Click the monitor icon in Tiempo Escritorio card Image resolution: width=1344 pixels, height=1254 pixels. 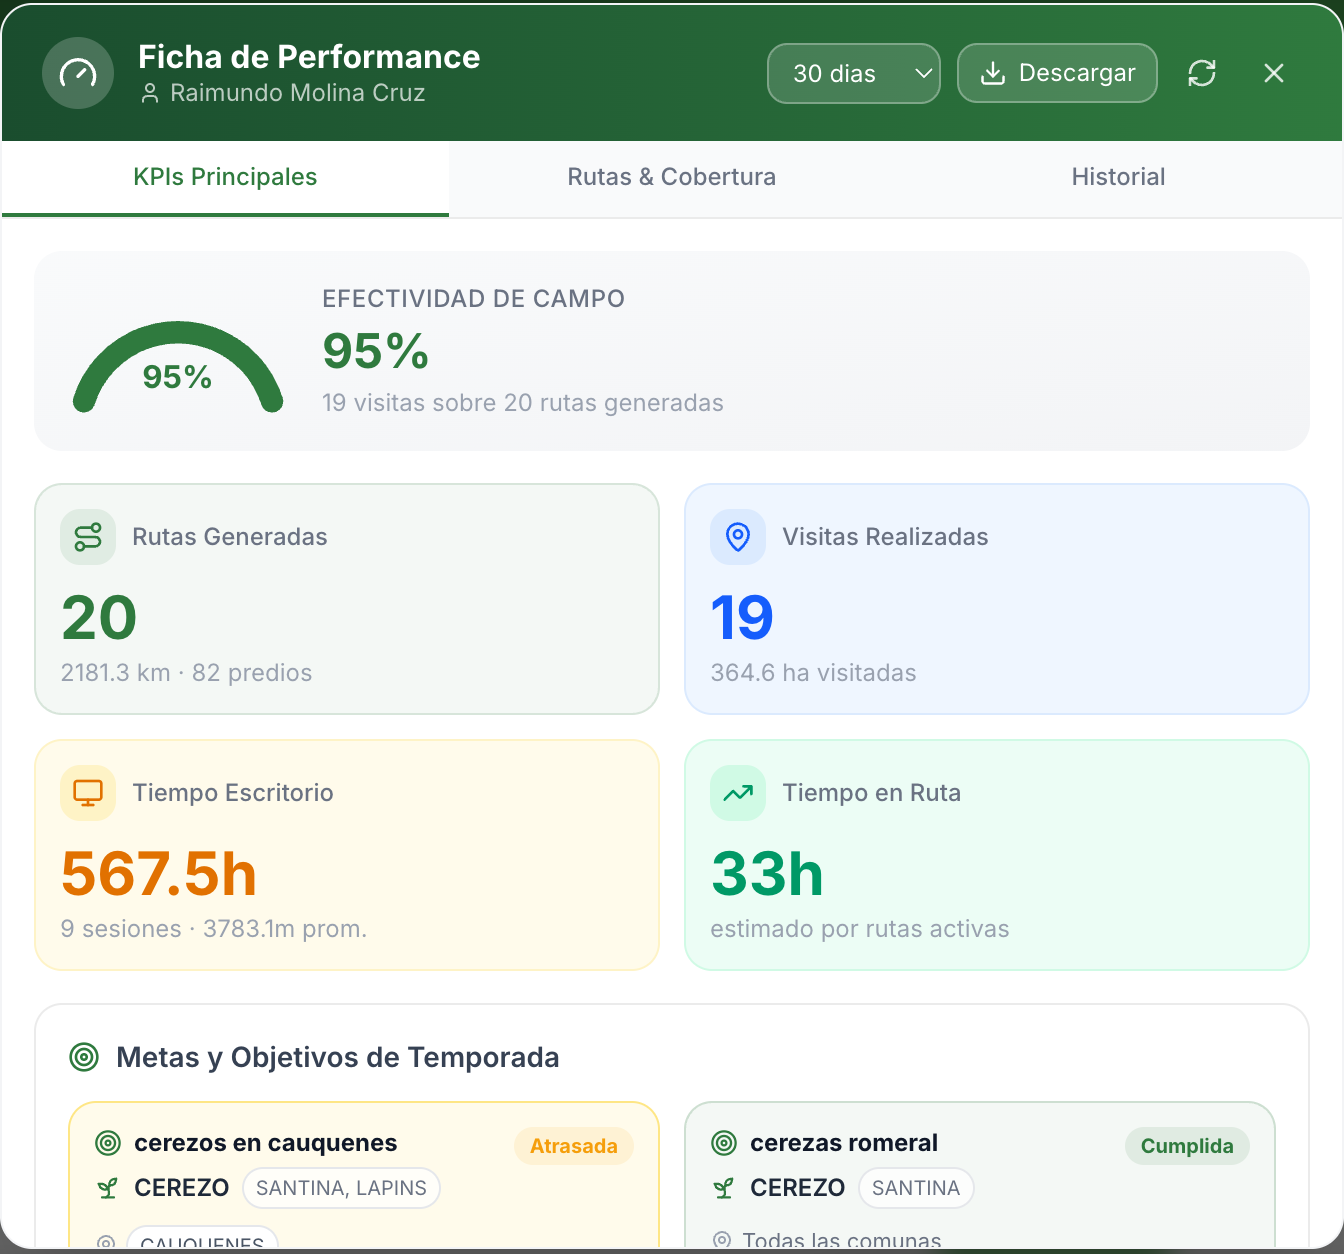88,793
